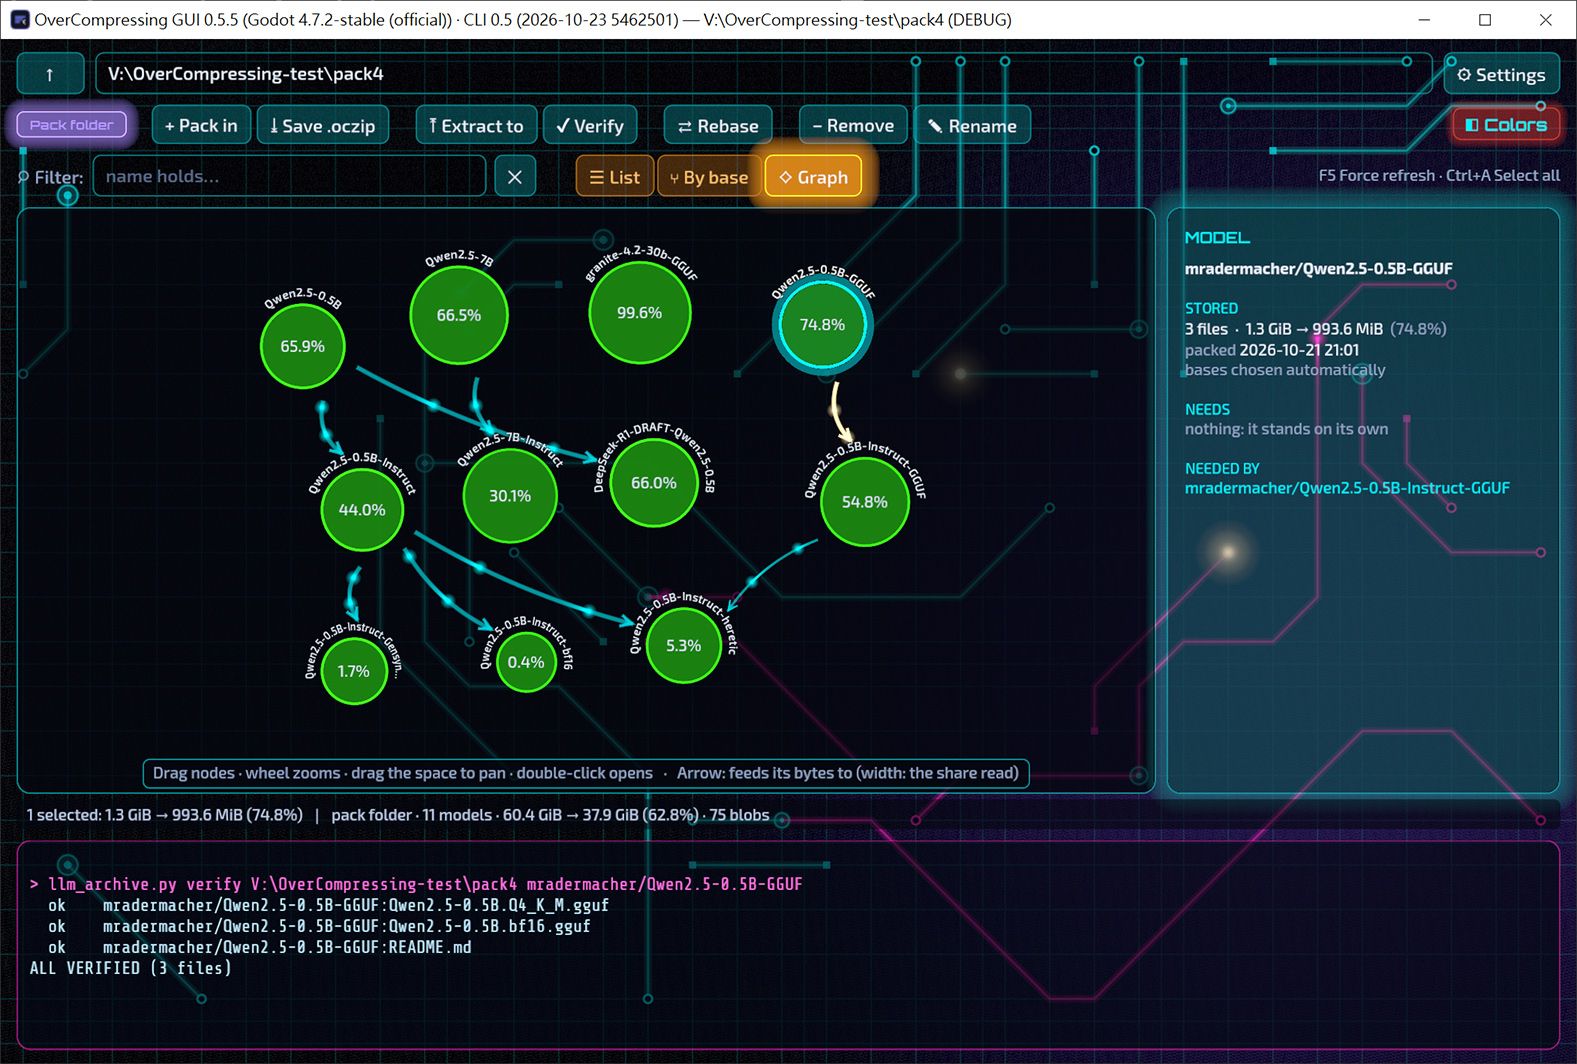Save as .oczip archive
Image resolution: width=1577 pixels, height=1064 pixels.
tap(323, 126)
